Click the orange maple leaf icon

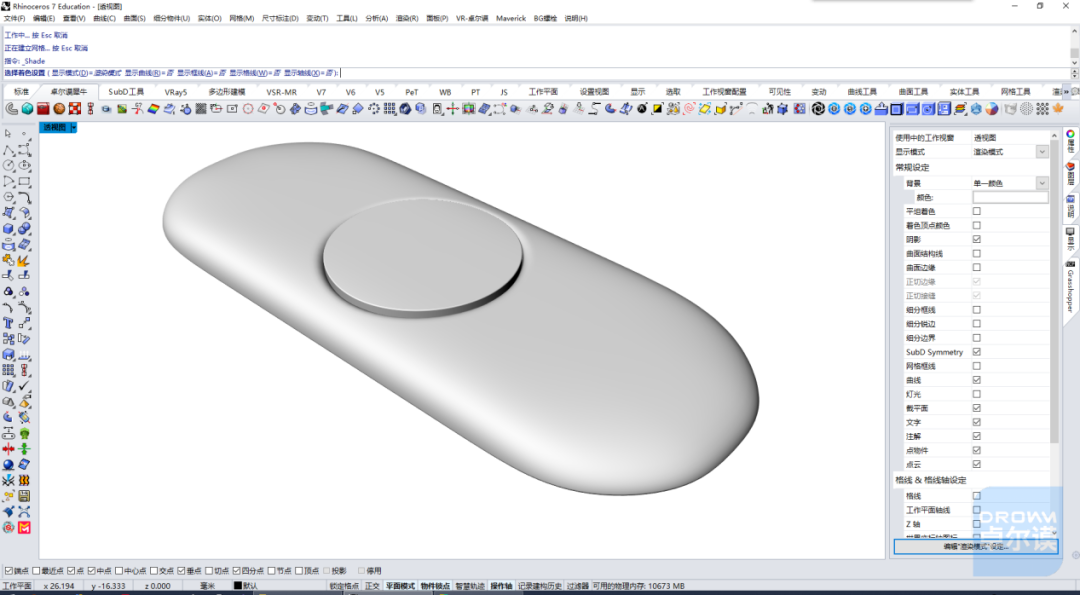[1058, 109]
